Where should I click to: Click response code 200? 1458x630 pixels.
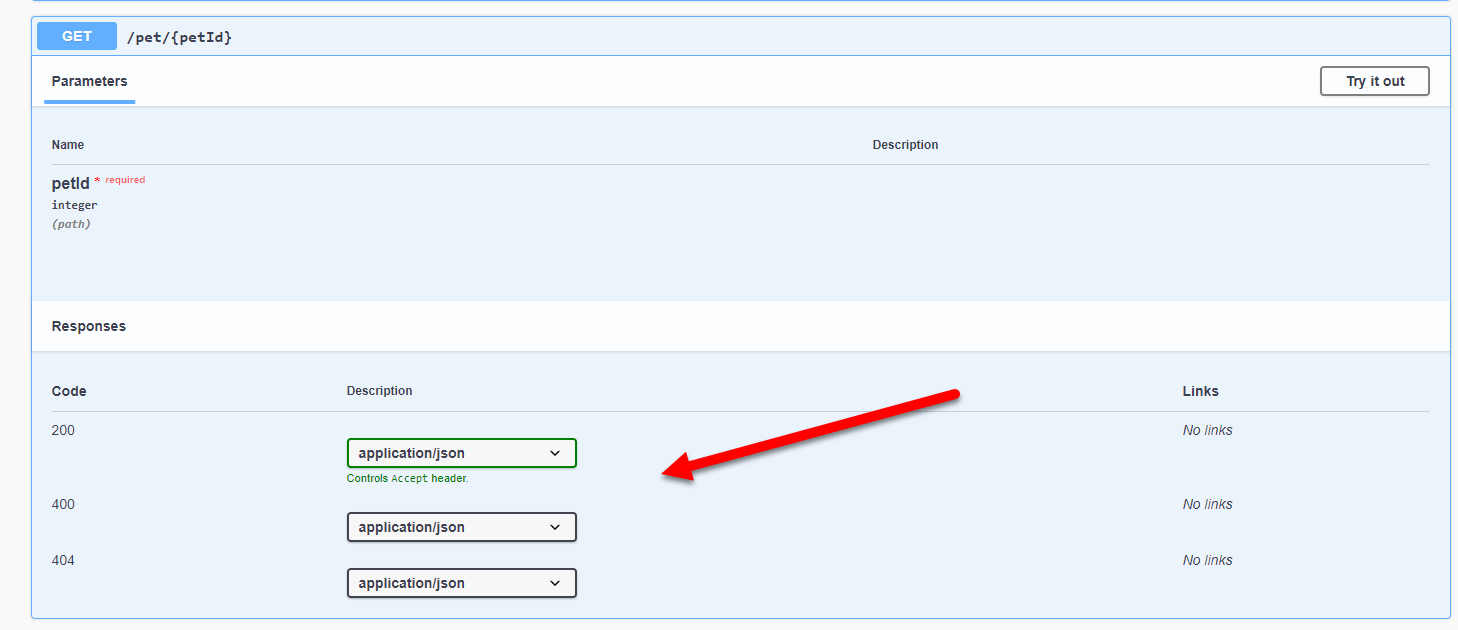(63, 430)
